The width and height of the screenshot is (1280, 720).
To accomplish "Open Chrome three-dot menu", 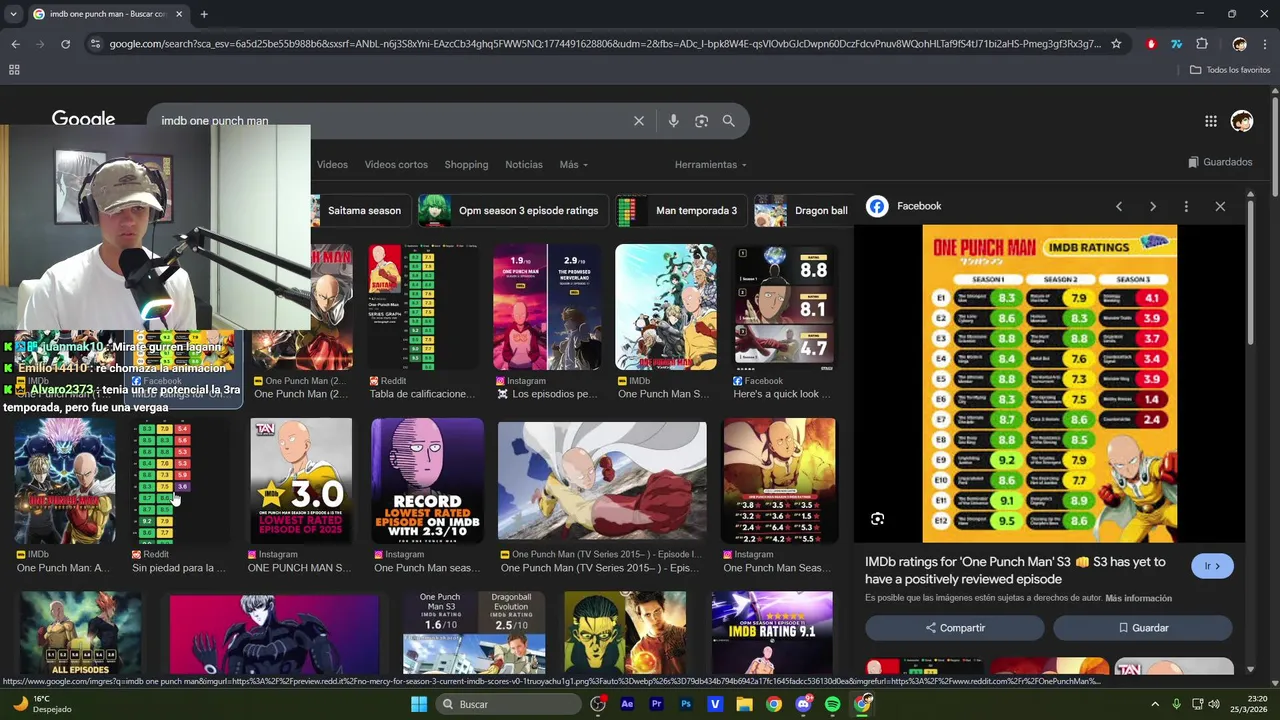I will click(x=1265, y=44).
